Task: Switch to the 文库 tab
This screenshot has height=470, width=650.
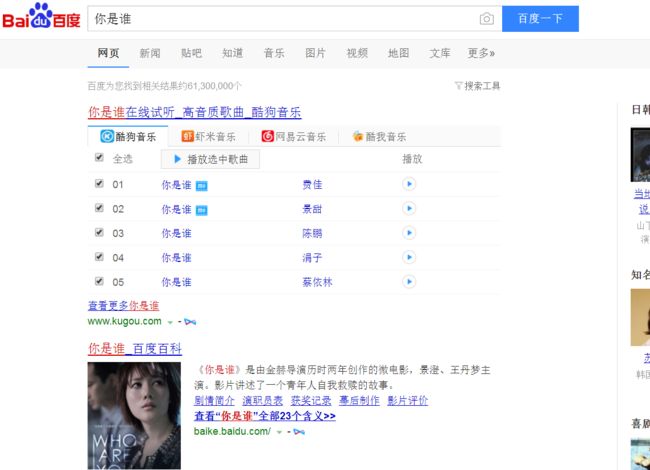Action: [440, 53]
